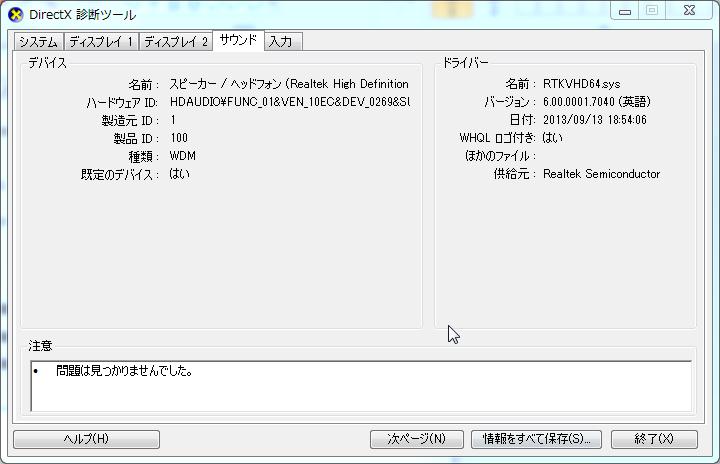Select the サウンド tab
Screen dimensions: 720x464
[x=238, y=40]
